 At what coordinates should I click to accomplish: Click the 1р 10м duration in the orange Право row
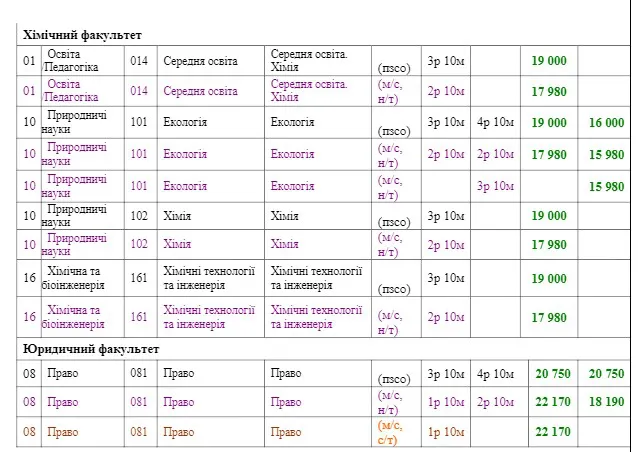pos(446,432)
